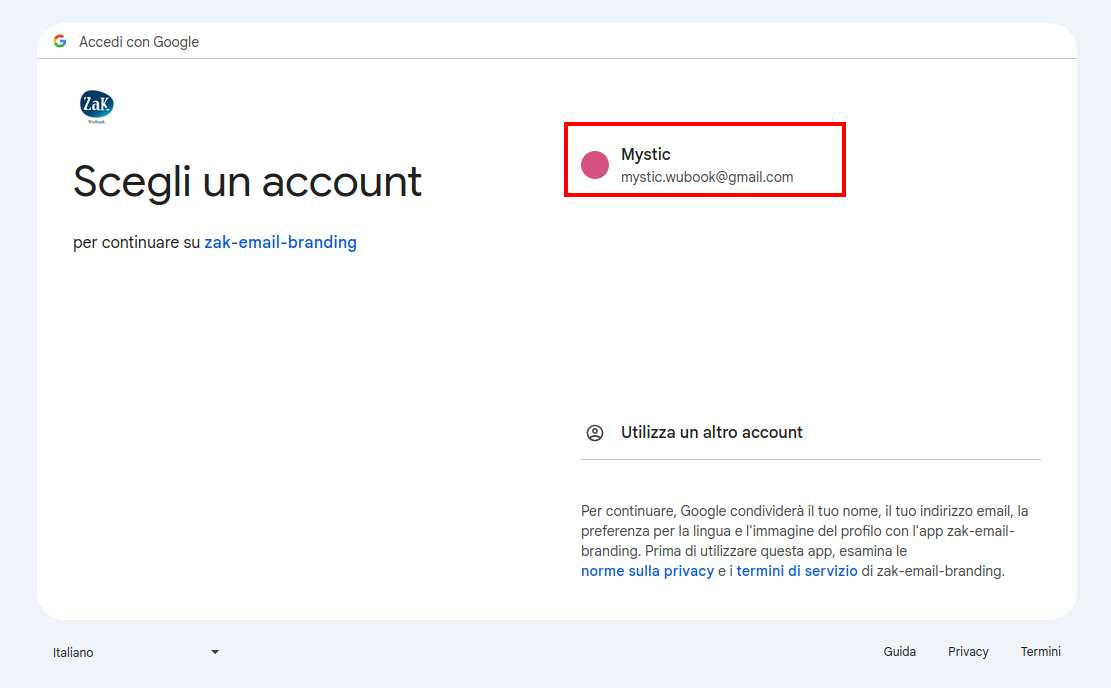Click the Google data sharing disclosure paragraph
This screenshot has width=1111, height=688.
[x=800, y=531]
